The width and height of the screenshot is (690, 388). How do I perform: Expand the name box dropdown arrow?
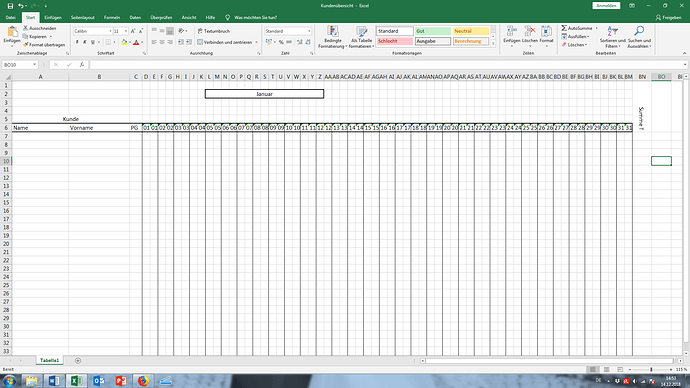click(x=34, y=65)
